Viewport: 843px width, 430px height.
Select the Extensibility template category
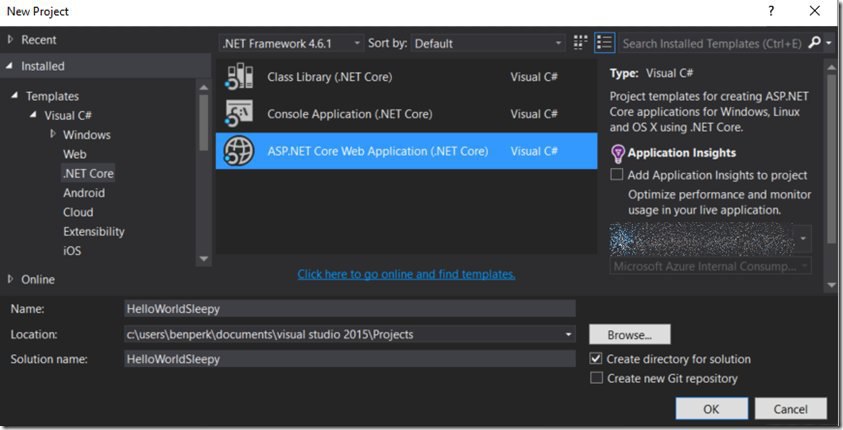point(94,232)
